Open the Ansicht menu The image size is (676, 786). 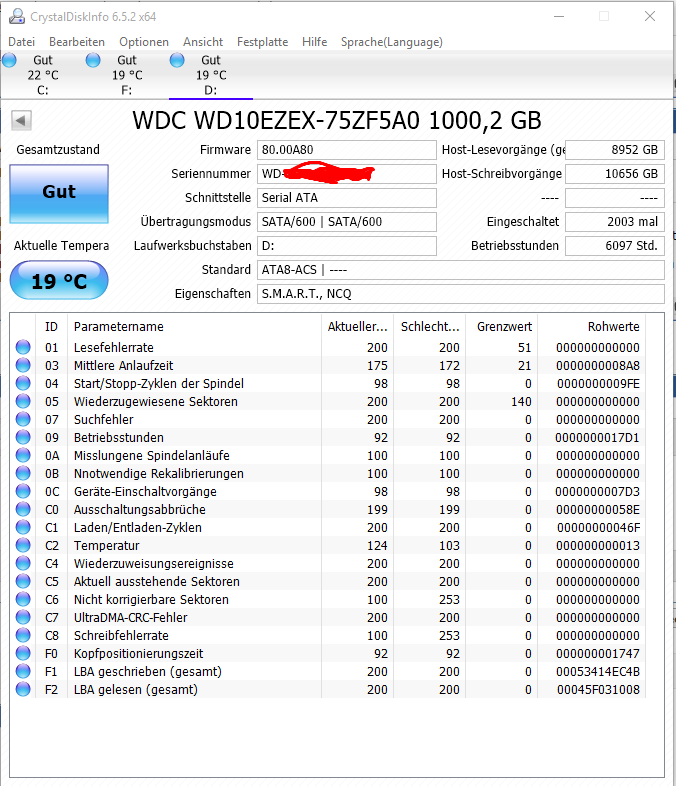coord(203,42)
